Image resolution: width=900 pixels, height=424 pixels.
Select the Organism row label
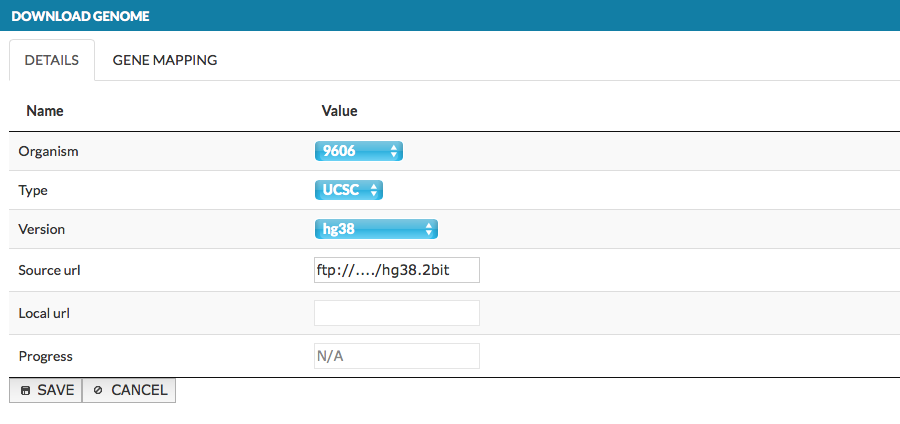(x=48, y=151)
